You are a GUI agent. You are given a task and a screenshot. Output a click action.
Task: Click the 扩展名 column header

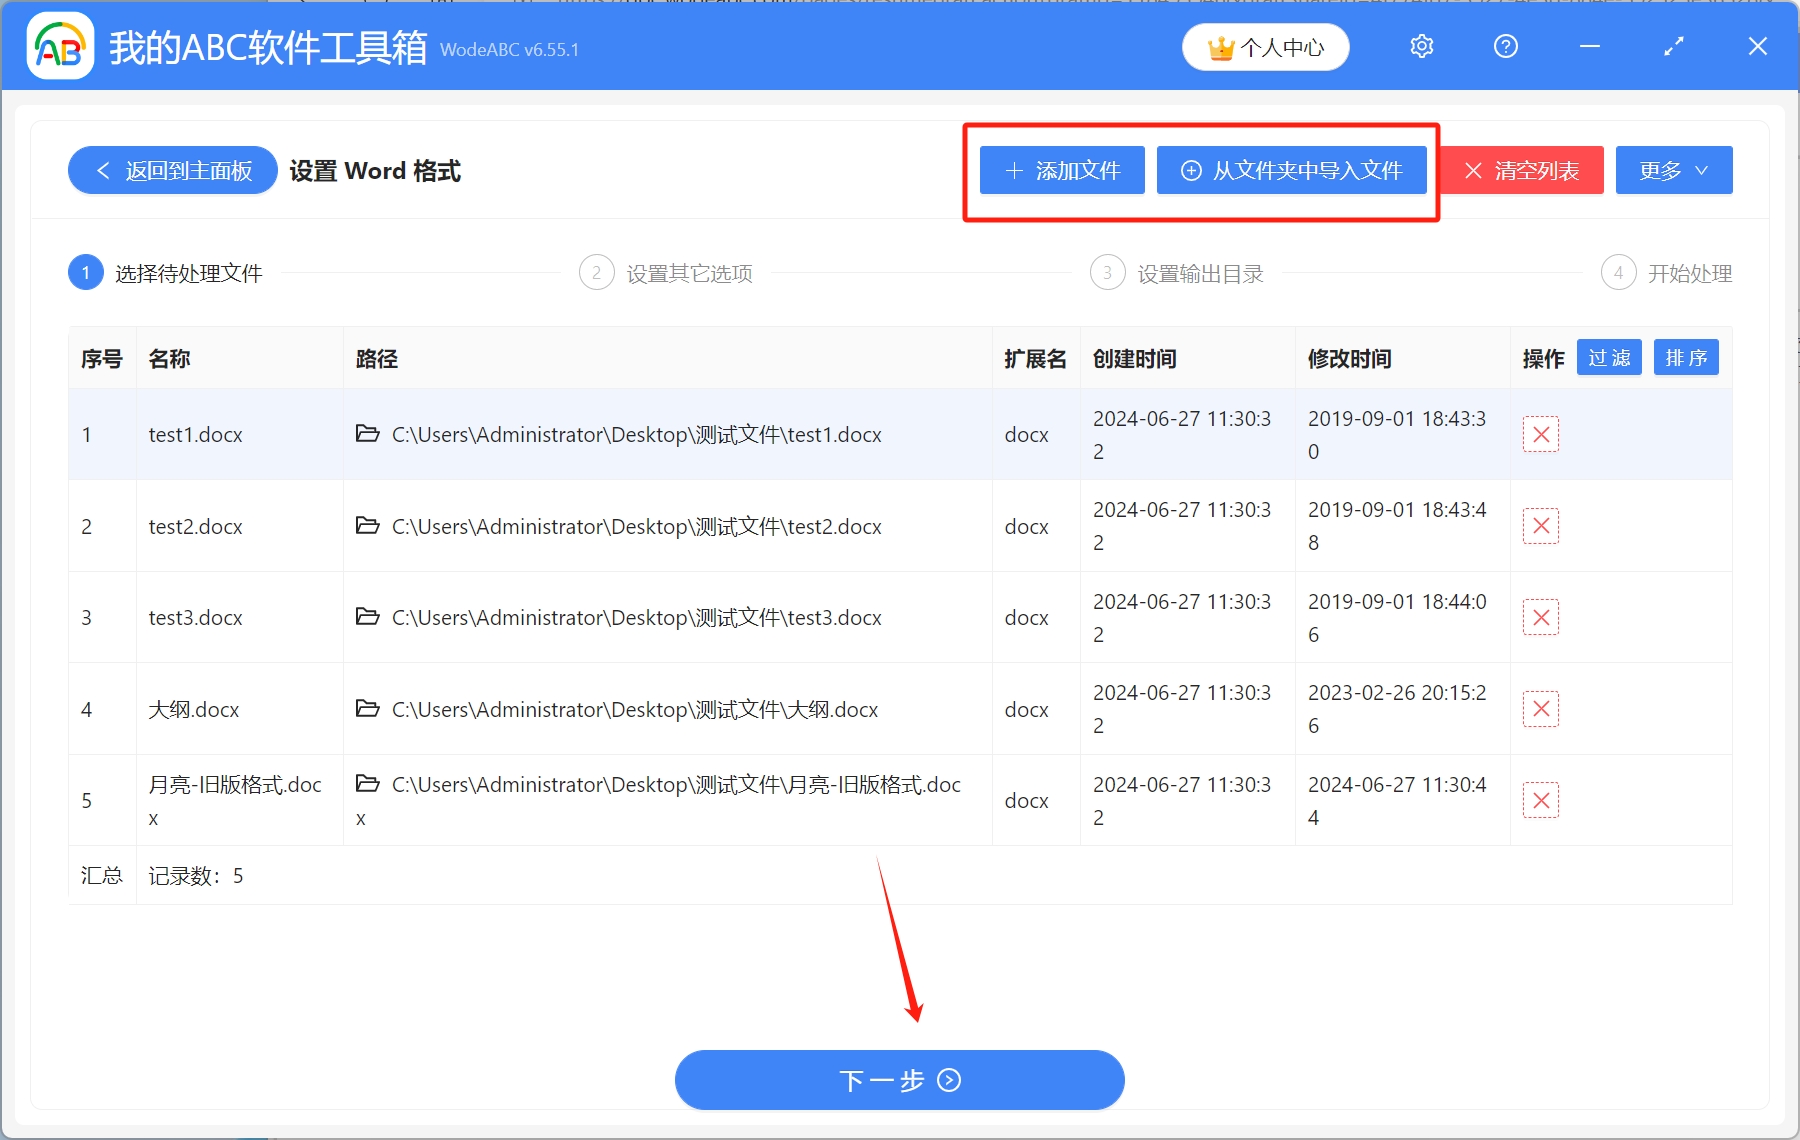tap(1036, 358)
